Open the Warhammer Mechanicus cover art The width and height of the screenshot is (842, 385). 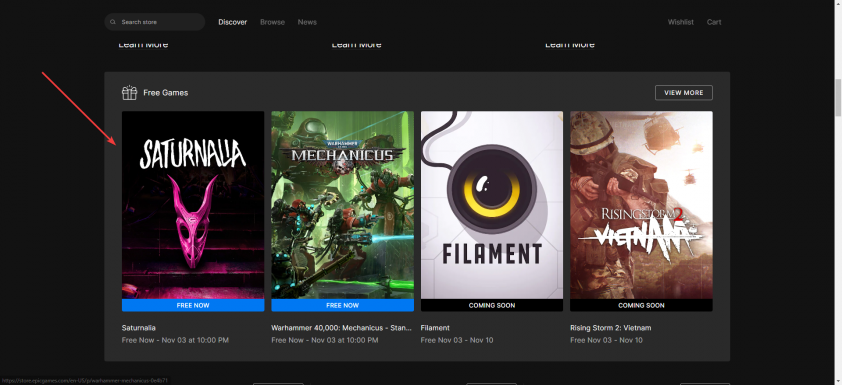point(343,205)
